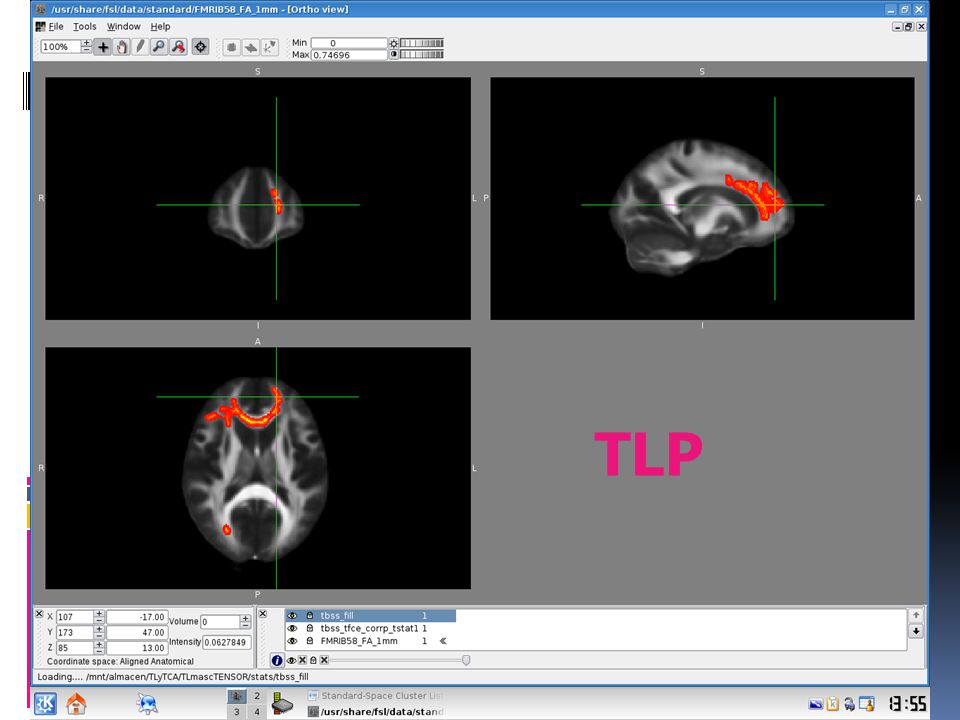Open overlay information dialog (i button)
The height and width of the screenshot is (720, 960).
point(277,660)
